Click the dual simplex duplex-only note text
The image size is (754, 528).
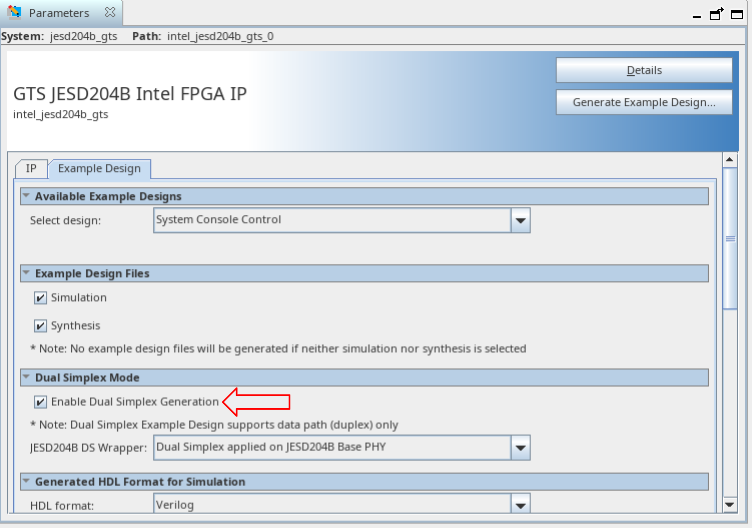pos(214,425)
